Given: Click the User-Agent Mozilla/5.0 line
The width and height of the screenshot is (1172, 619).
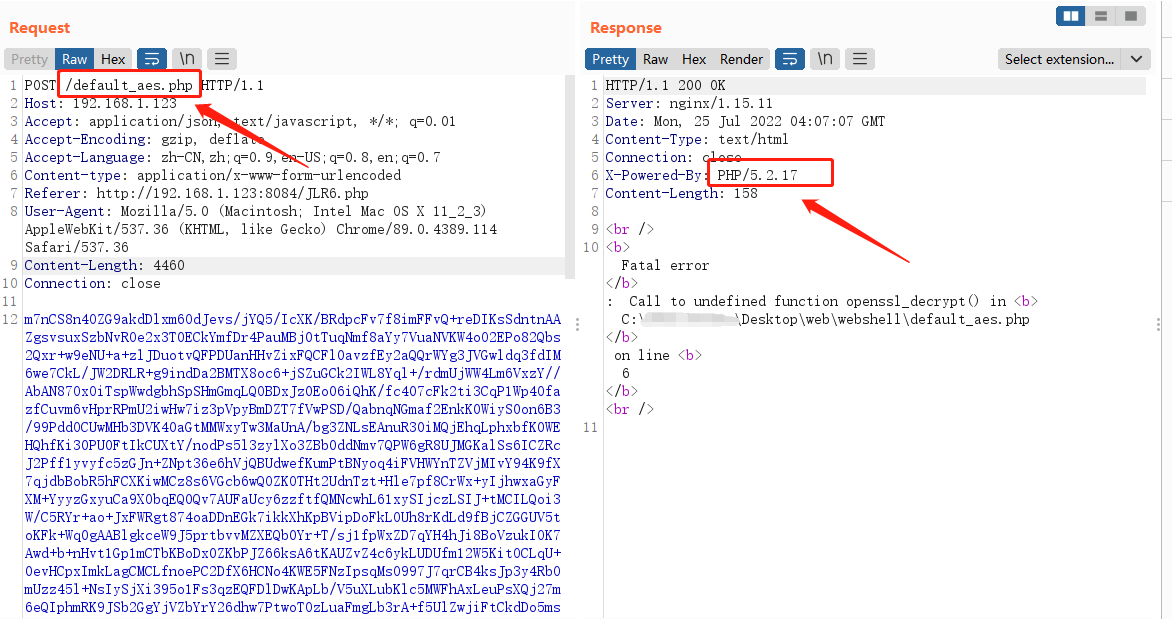Looking at the screenshot, I should tap(256, 212).
